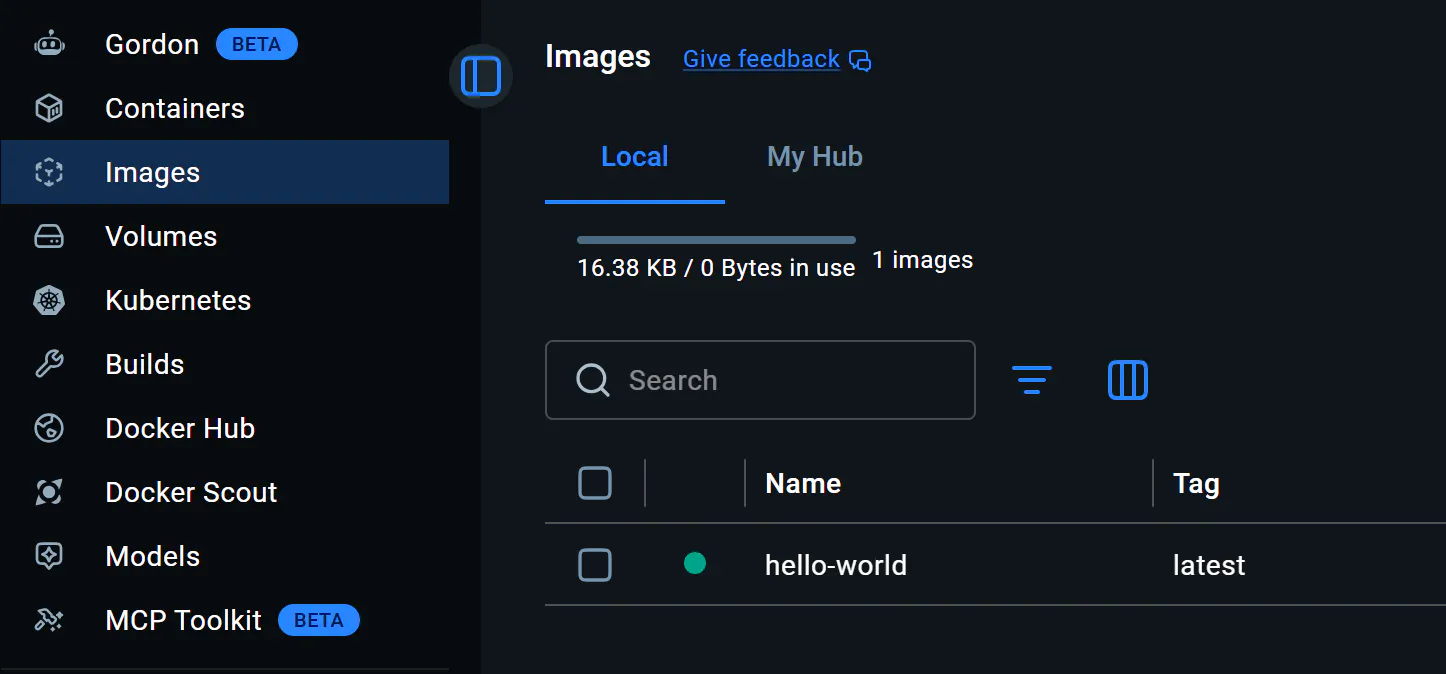1446x674 pixels.
Task: Open the hello-world image row
Action: pyautogui.click(x=995, y=565)
